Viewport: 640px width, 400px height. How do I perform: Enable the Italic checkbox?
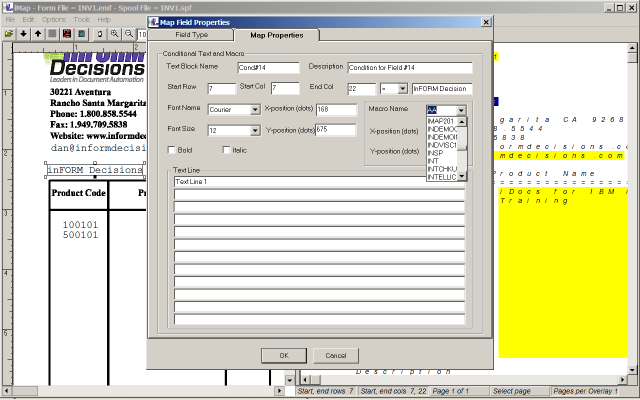(227, 150)
